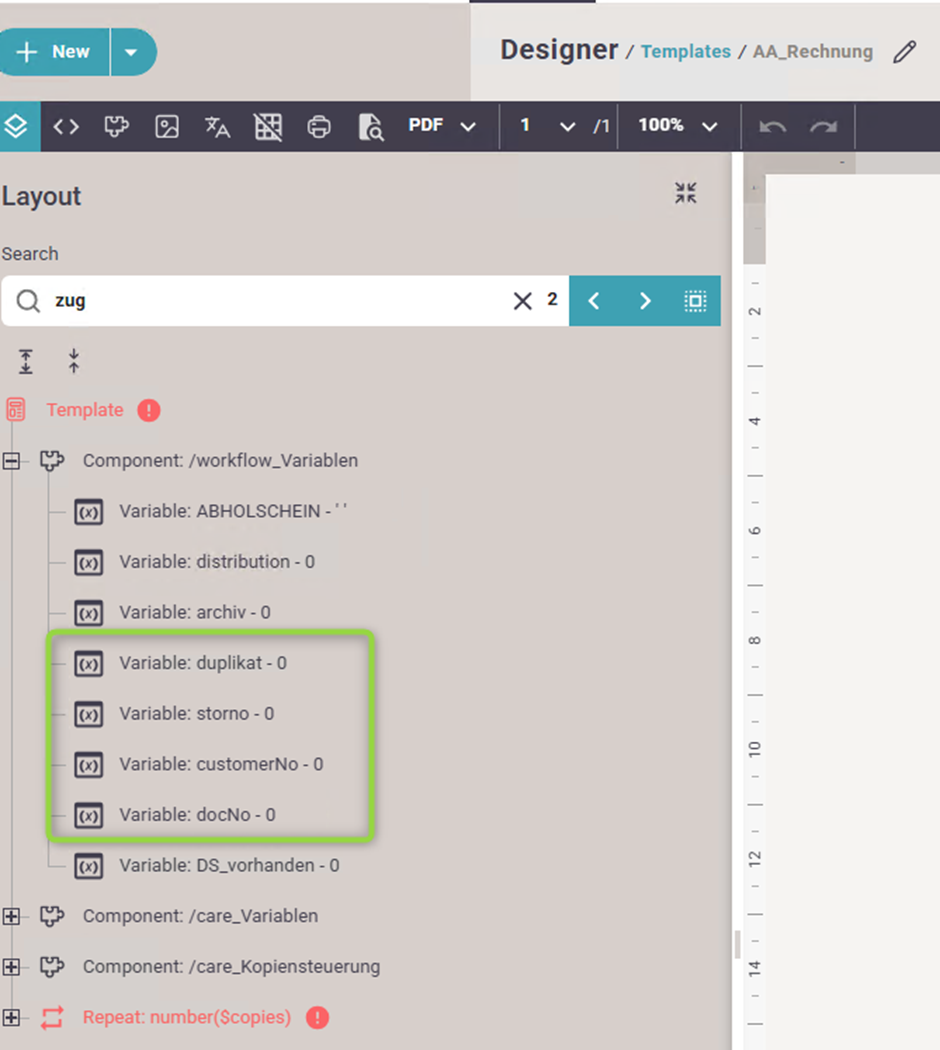The image size is (940, 1050).
Task: Click the search input field
Action: point(280,301)
